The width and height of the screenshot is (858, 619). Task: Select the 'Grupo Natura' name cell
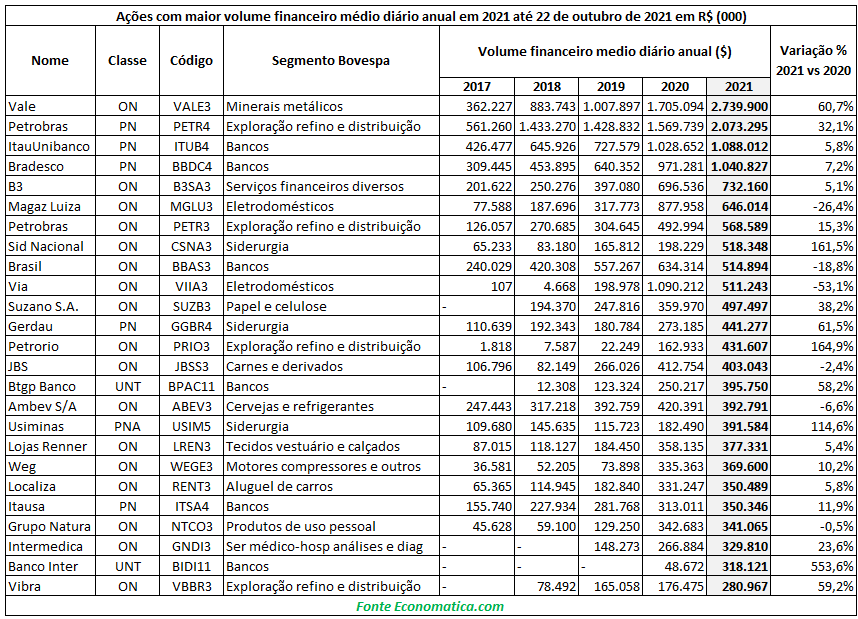click(x=50, y=526)
